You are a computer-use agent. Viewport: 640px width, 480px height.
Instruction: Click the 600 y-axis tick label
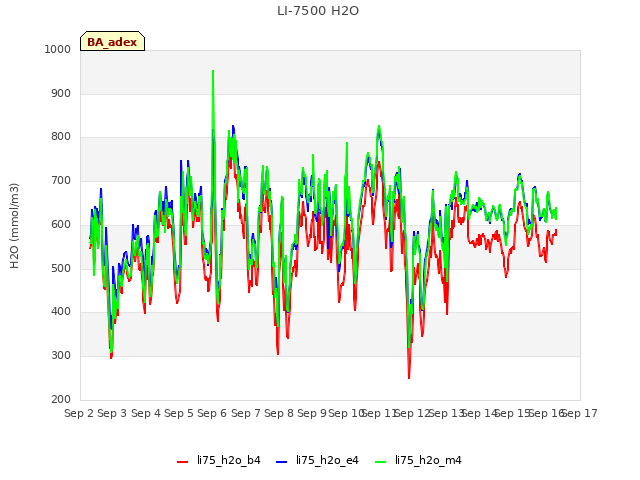point(61,224)
